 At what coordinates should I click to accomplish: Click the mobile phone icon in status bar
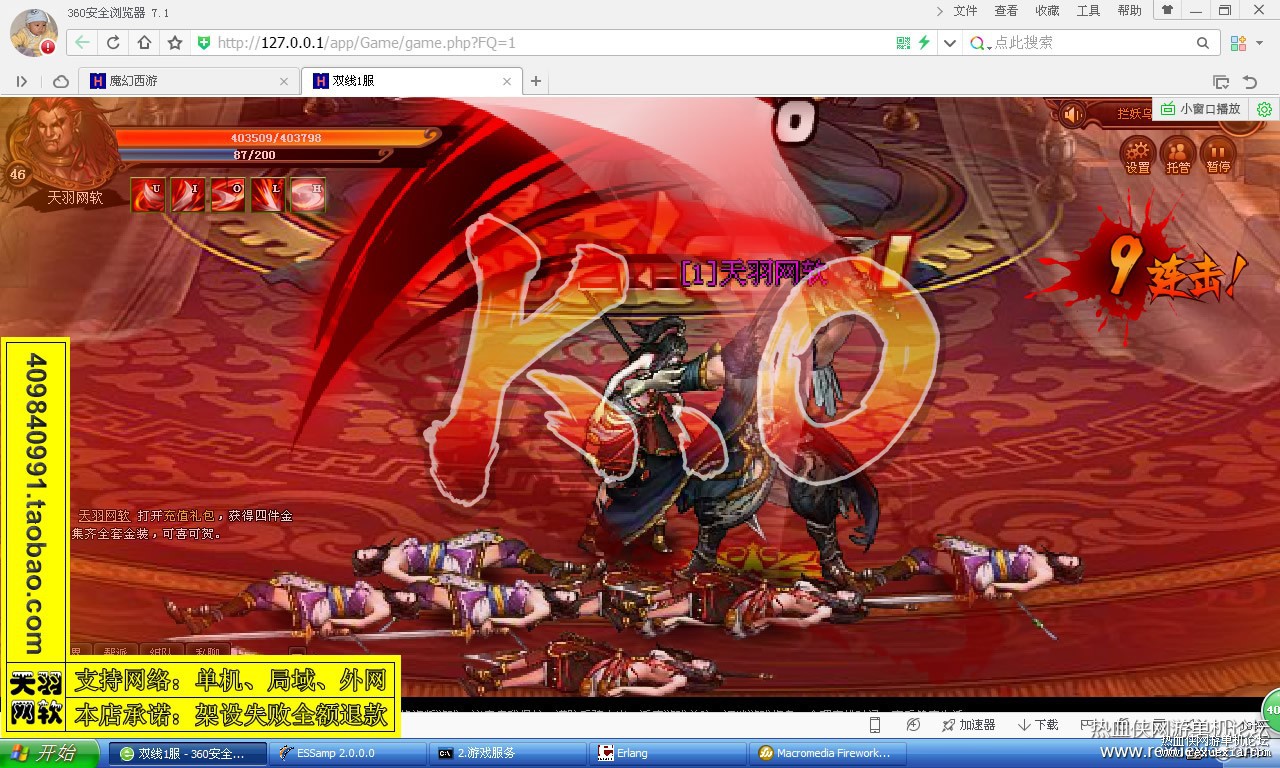click(x=875, y=725)
